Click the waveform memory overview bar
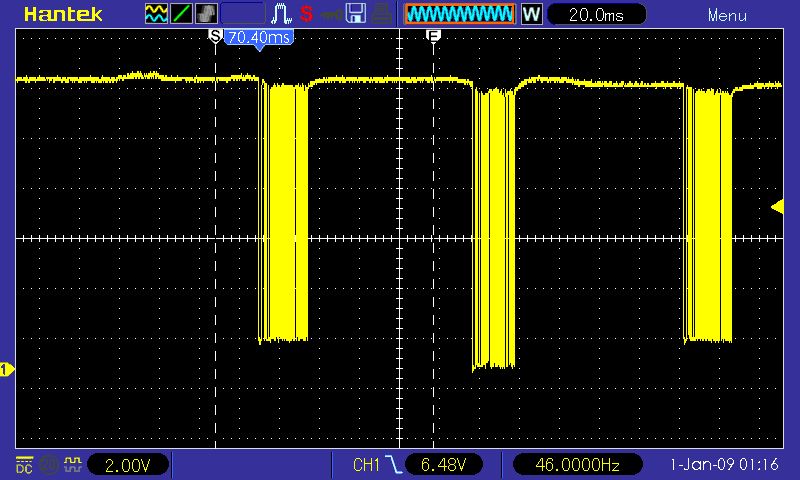This screenshot has width=800, height=480. [460, 14]
